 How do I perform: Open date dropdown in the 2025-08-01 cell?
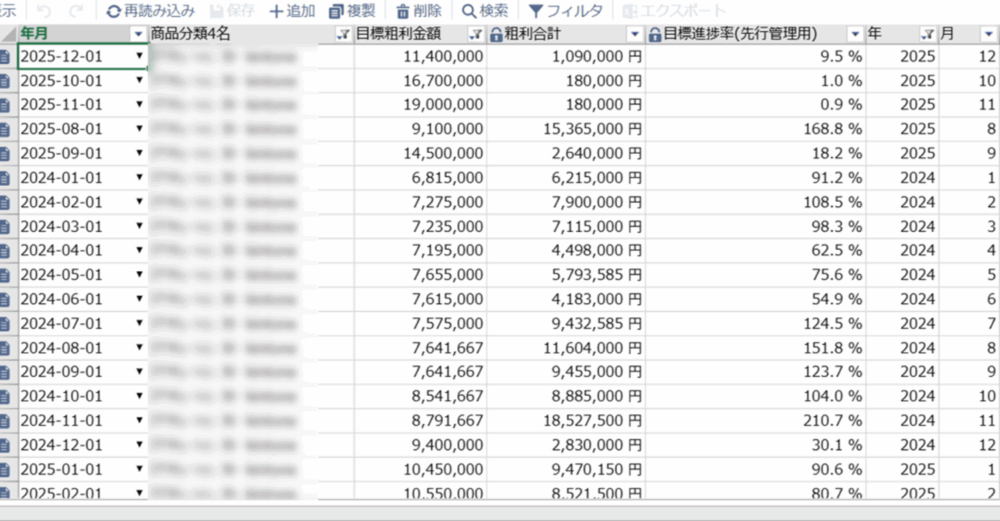(x=139, y=129)
